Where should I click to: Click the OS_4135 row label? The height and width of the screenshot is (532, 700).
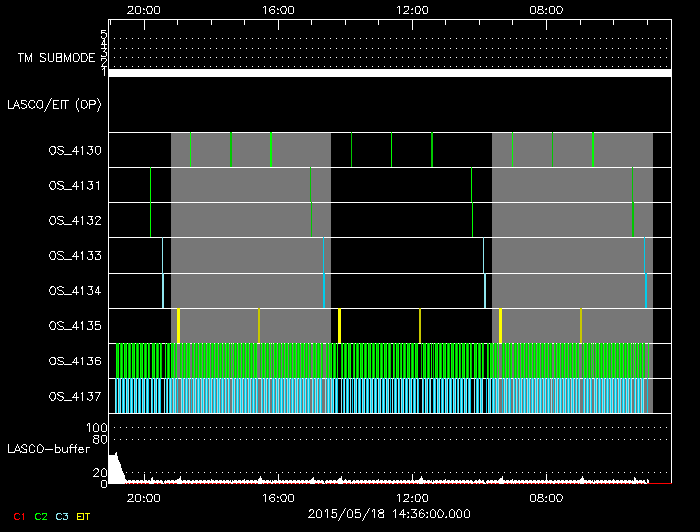(x=74, y=326)
